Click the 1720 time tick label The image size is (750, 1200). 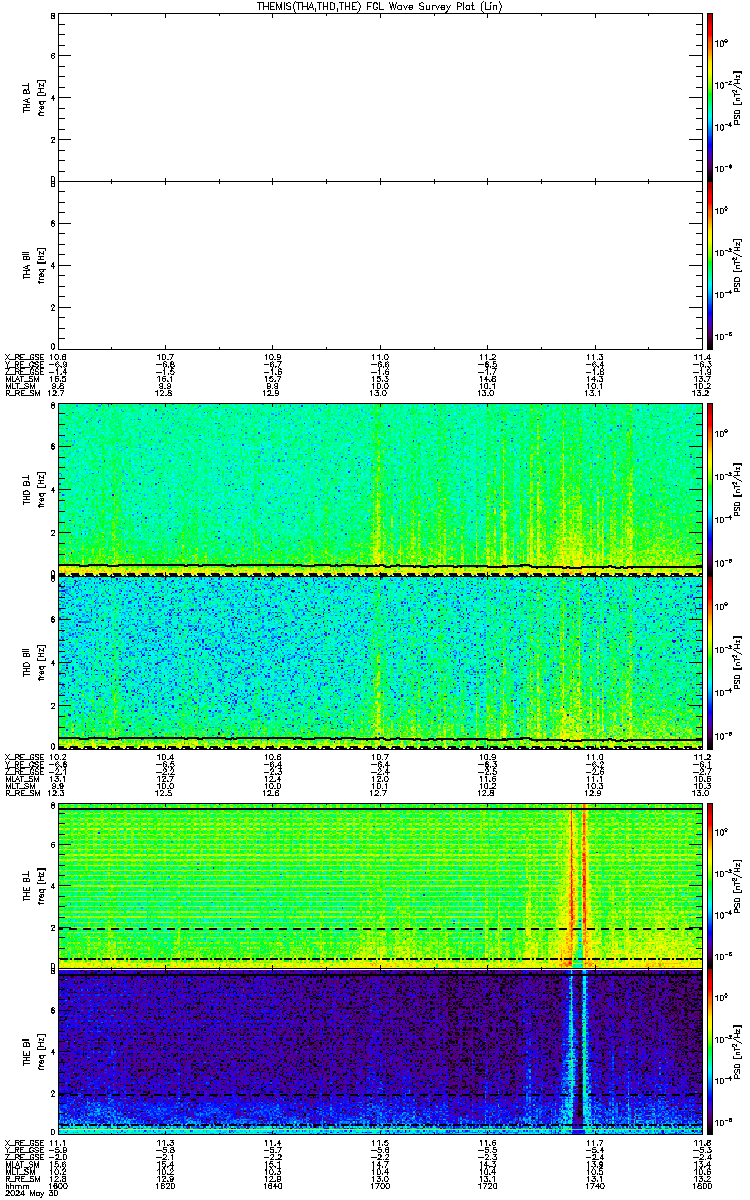click(488, 1186)
